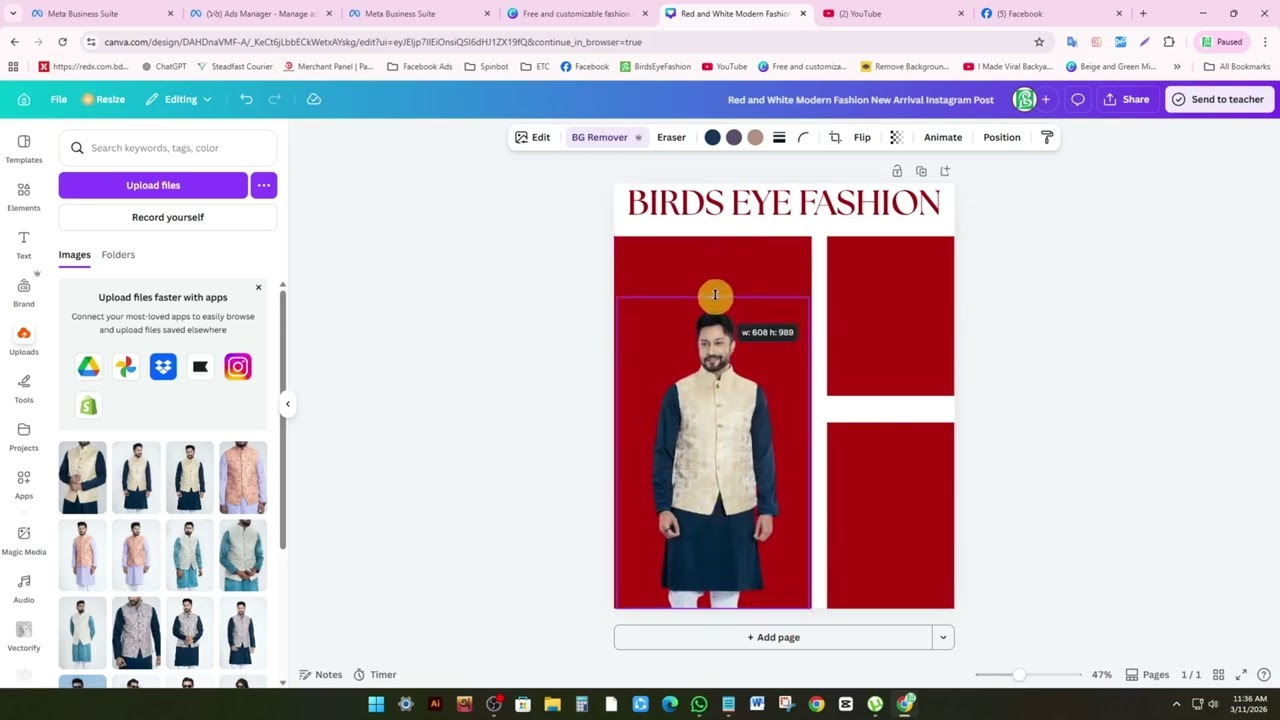Click the Record yourself button

click(168, 217)
